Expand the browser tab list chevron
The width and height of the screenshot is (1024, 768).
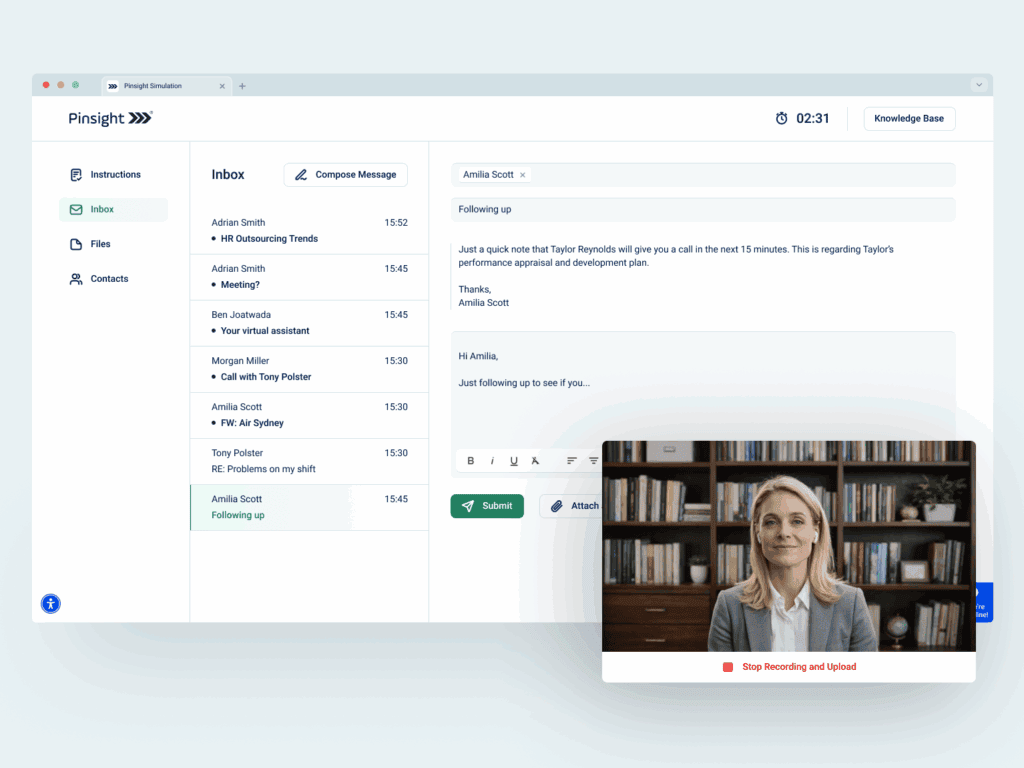(x=978, y=86)
